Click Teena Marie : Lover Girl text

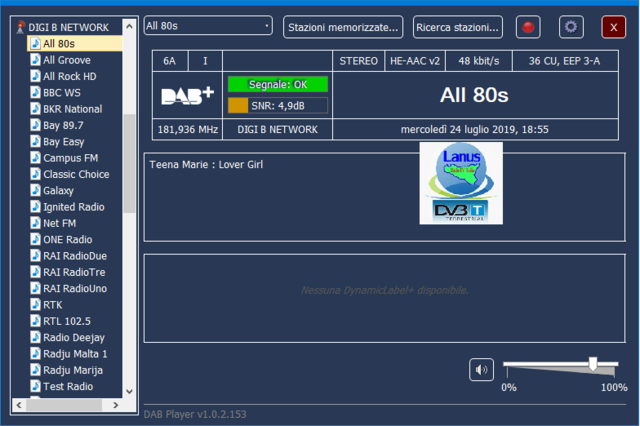[x=206, y=164]
